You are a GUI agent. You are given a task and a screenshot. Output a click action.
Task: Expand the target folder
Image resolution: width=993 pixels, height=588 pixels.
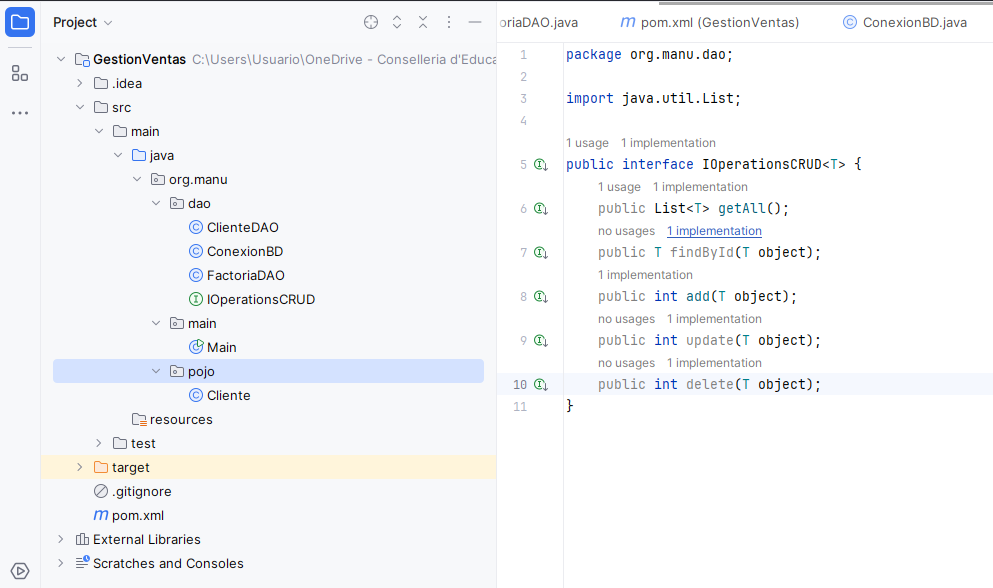pyautogui.click(x=80, y=468)
